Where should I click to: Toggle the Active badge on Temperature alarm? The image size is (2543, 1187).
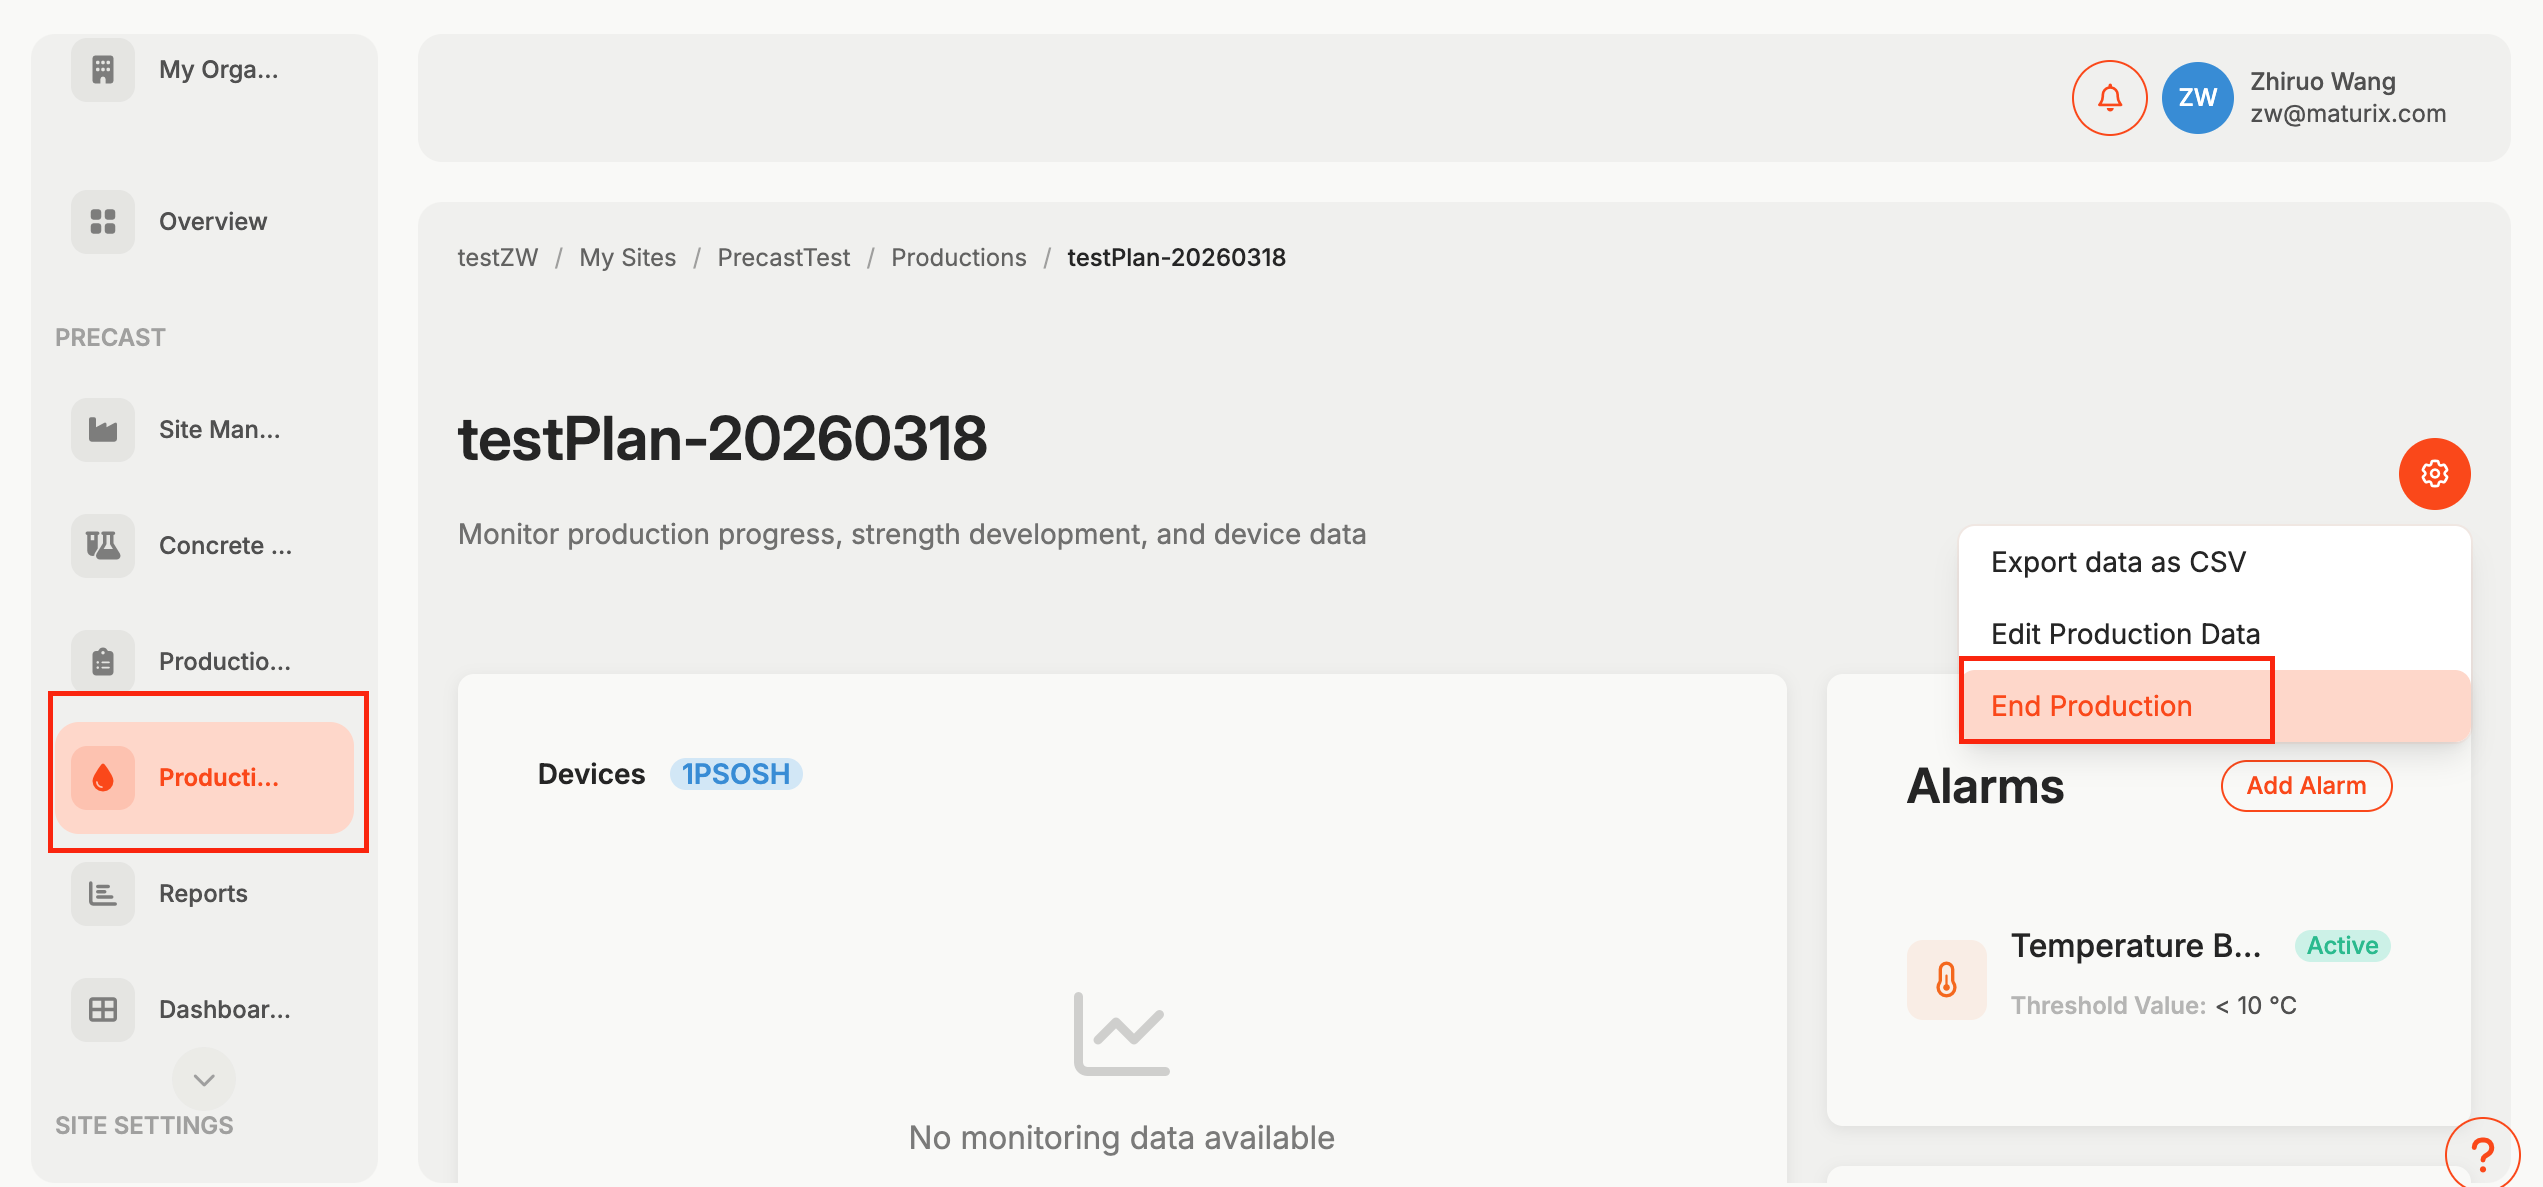click(2341, 945)
